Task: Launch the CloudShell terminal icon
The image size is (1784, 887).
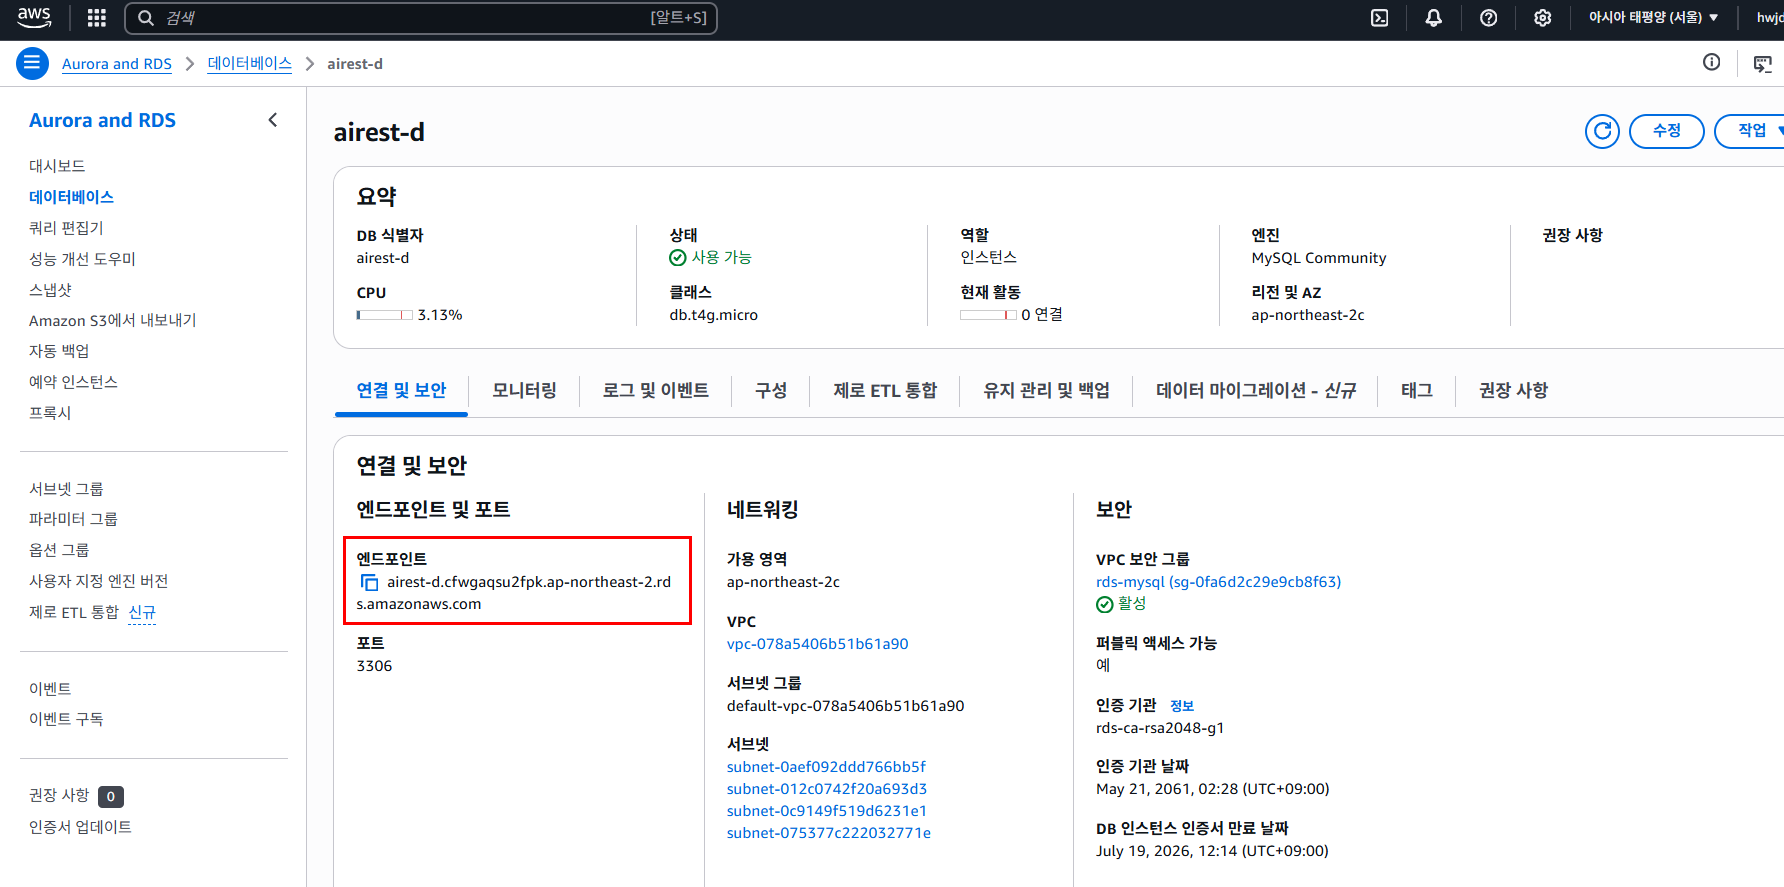Action: coord(1379,17)
